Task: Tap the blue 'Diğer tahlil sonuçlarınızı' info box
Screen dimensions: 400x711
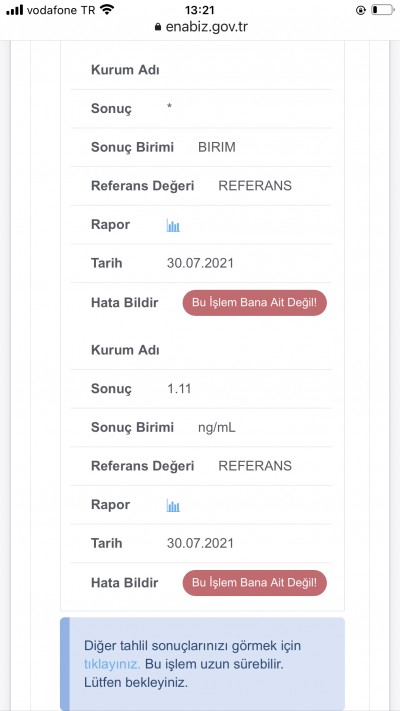Action: point(202,664)
